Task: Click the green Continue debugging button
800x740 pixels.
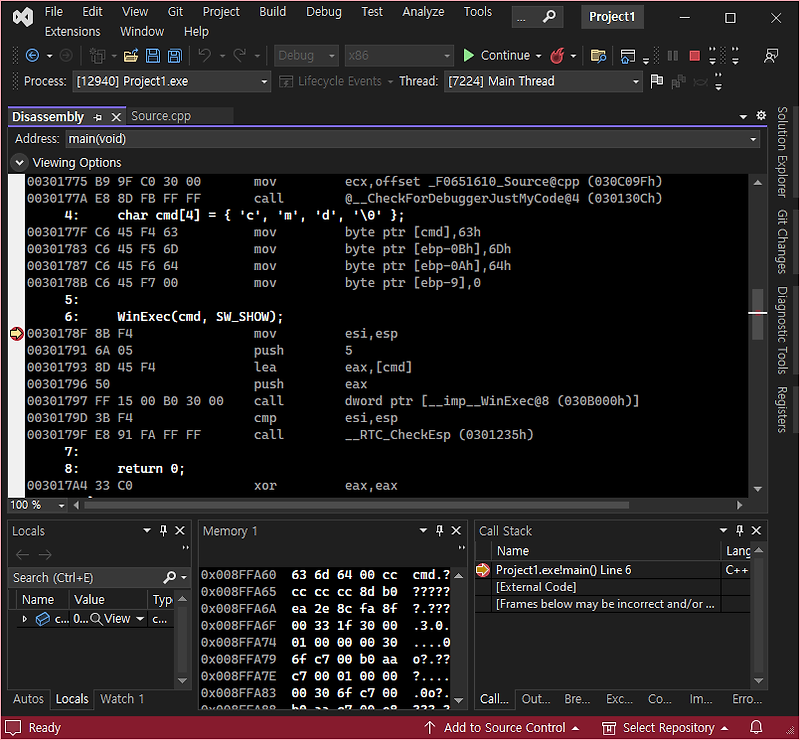Action: tap(496, 56)
